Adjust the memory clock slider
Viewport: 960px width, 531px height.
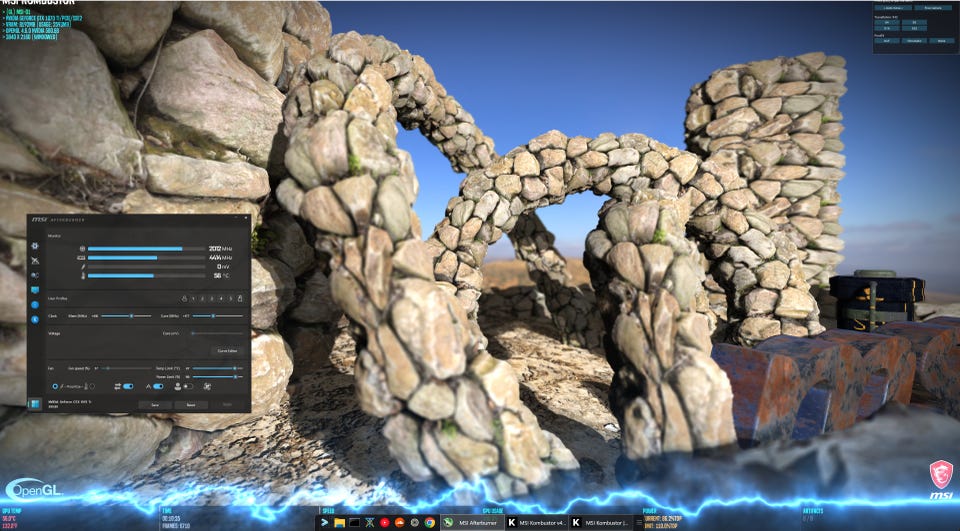pyautogui.click(x=126, y=316)
